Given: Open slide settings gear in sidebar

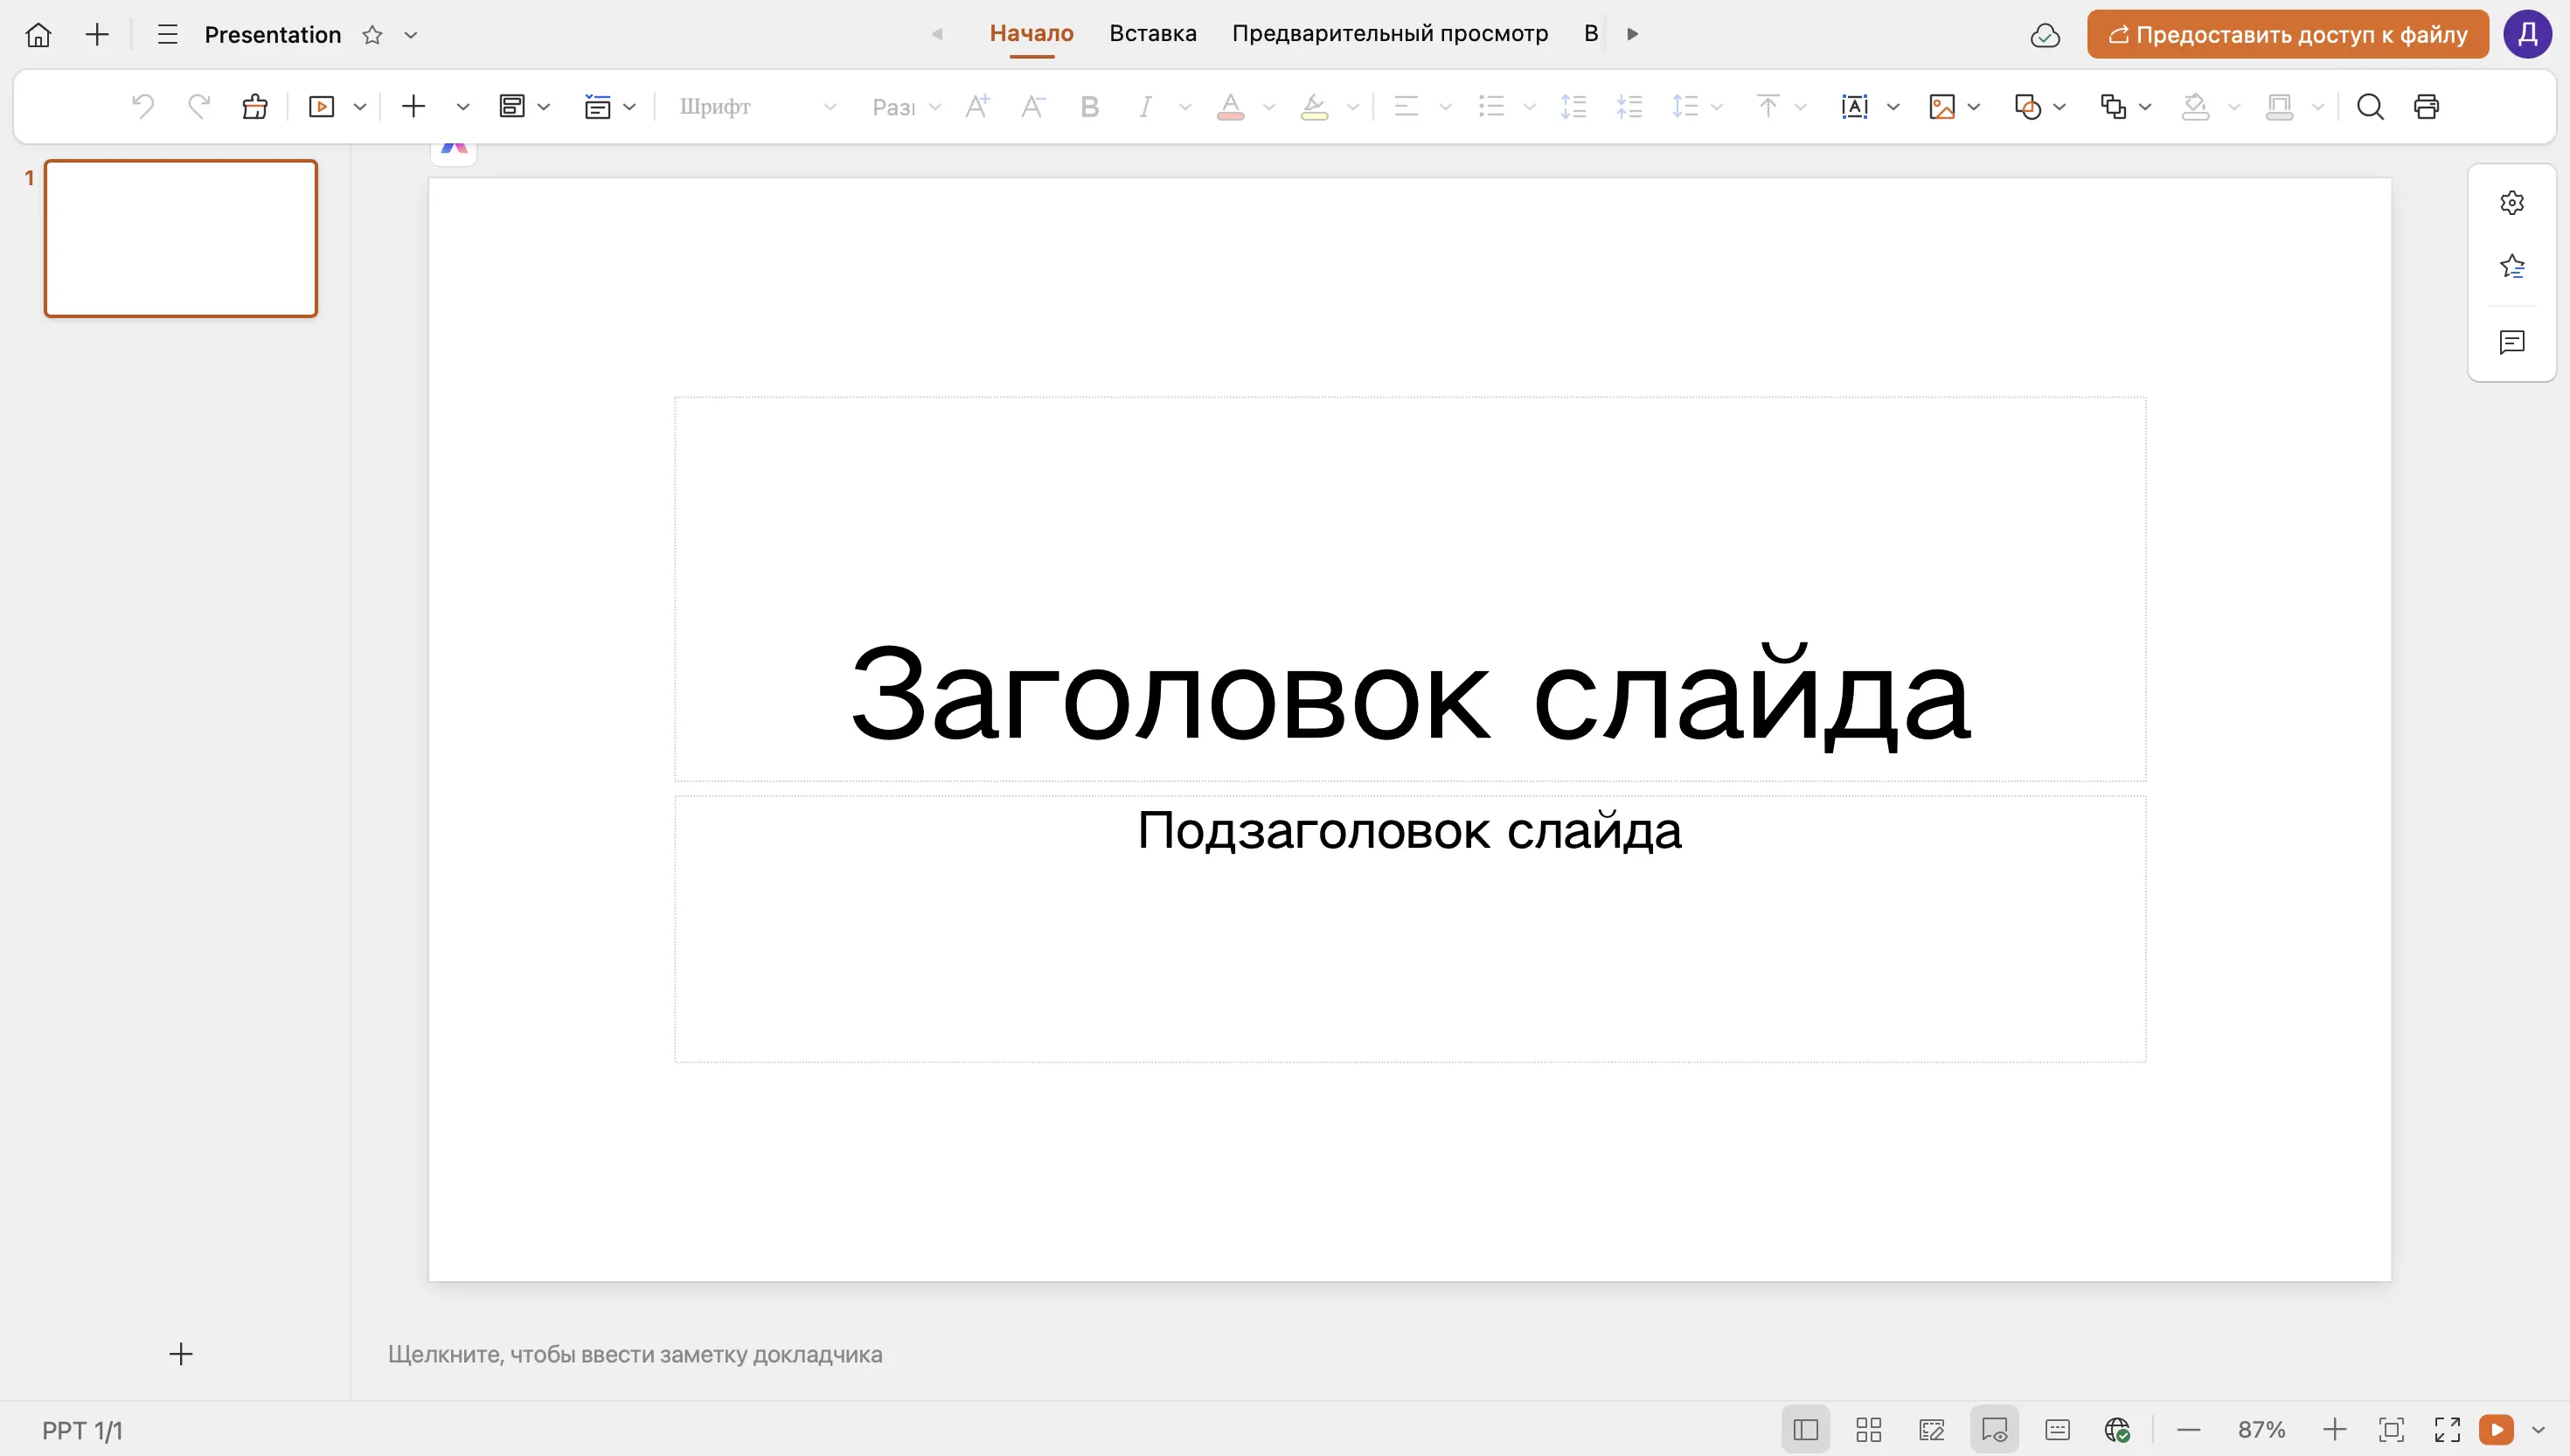Looking at the screenshot, I should [x=2512, y=203].
